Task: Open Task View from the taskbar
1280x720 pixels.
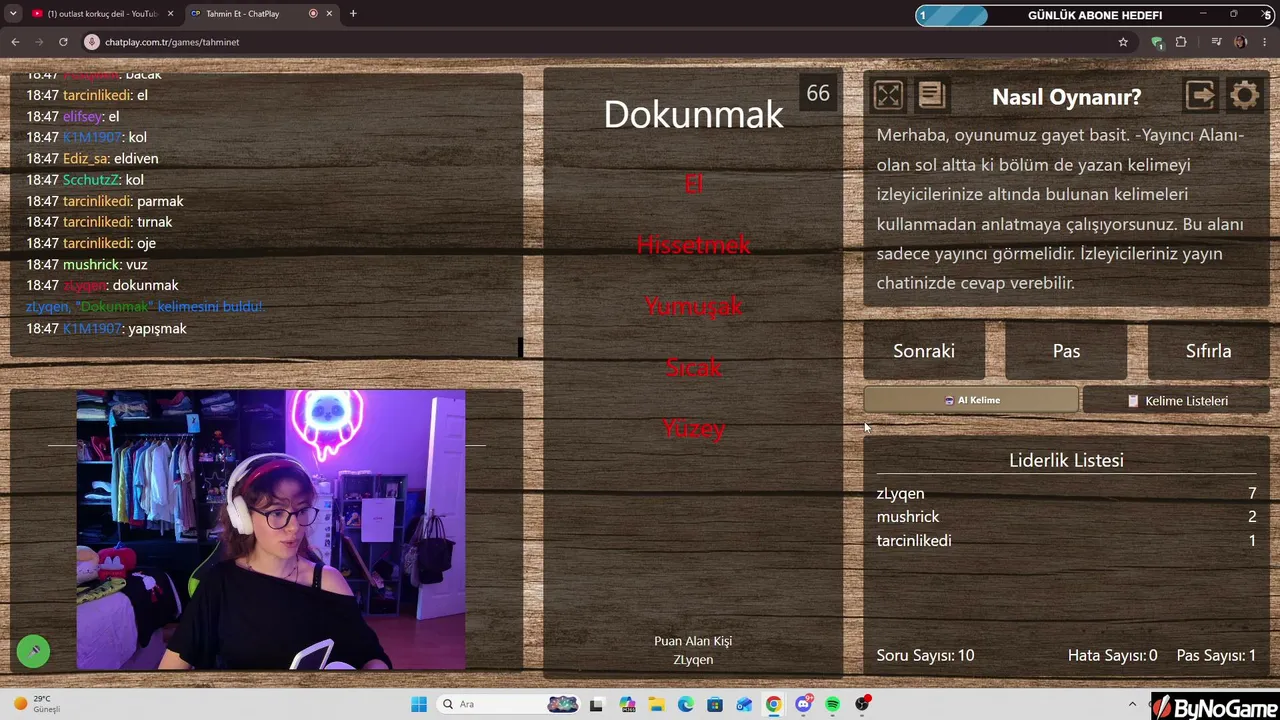Action: (596, 704)
